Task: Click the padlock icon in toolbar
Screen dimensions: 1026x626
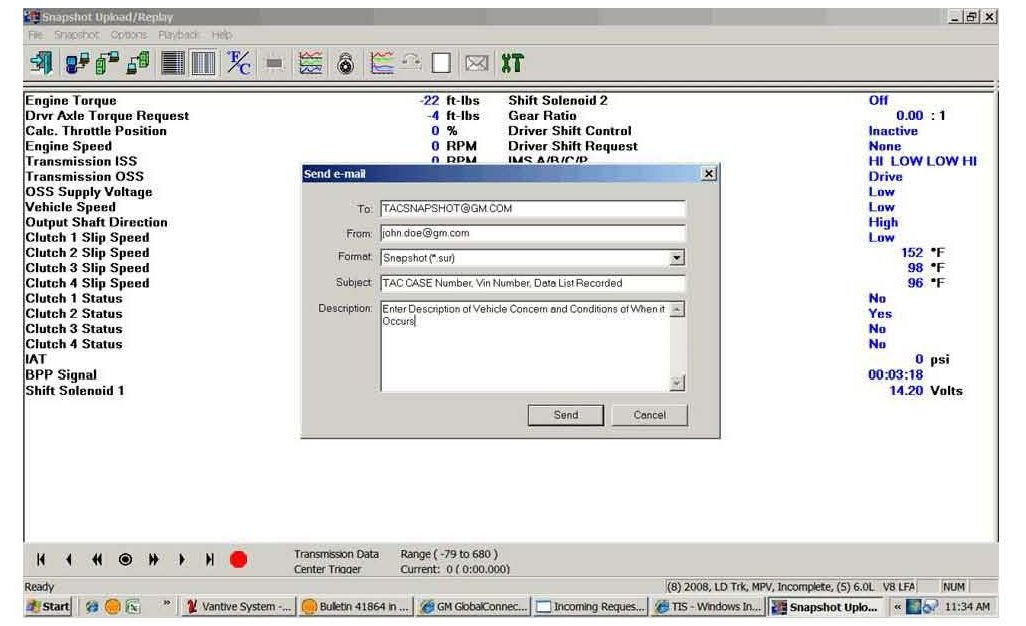Action: point(345,64)
